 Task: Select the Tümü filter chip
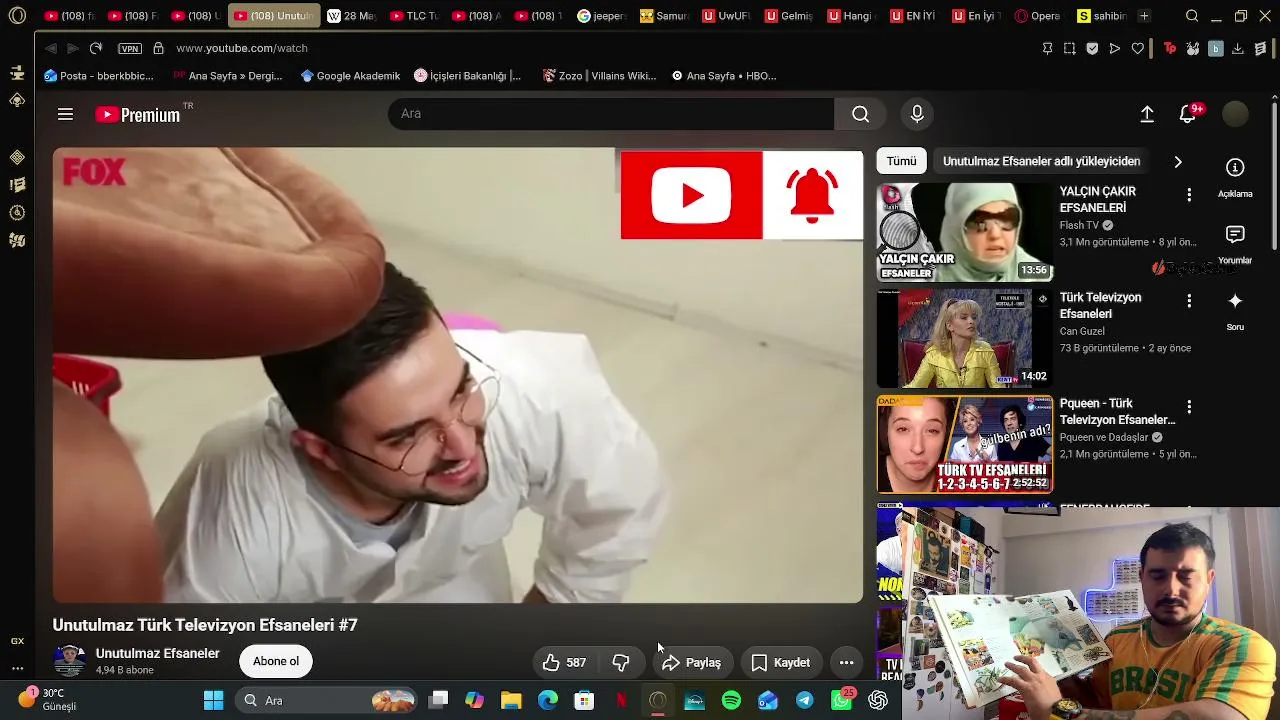(x=901, y=161)
